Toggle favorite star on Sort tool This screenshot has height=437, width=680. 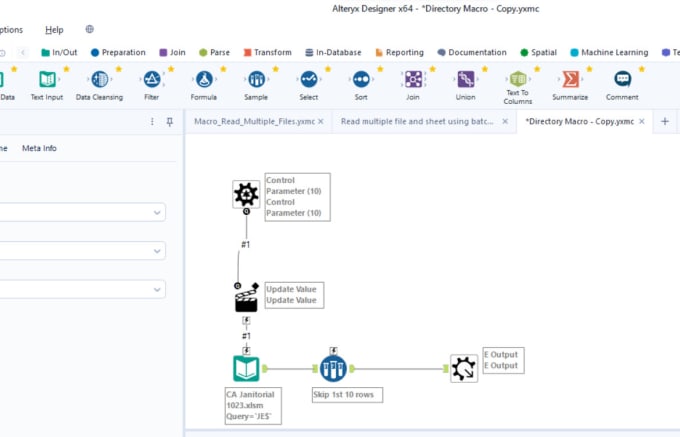pos(380,69)
